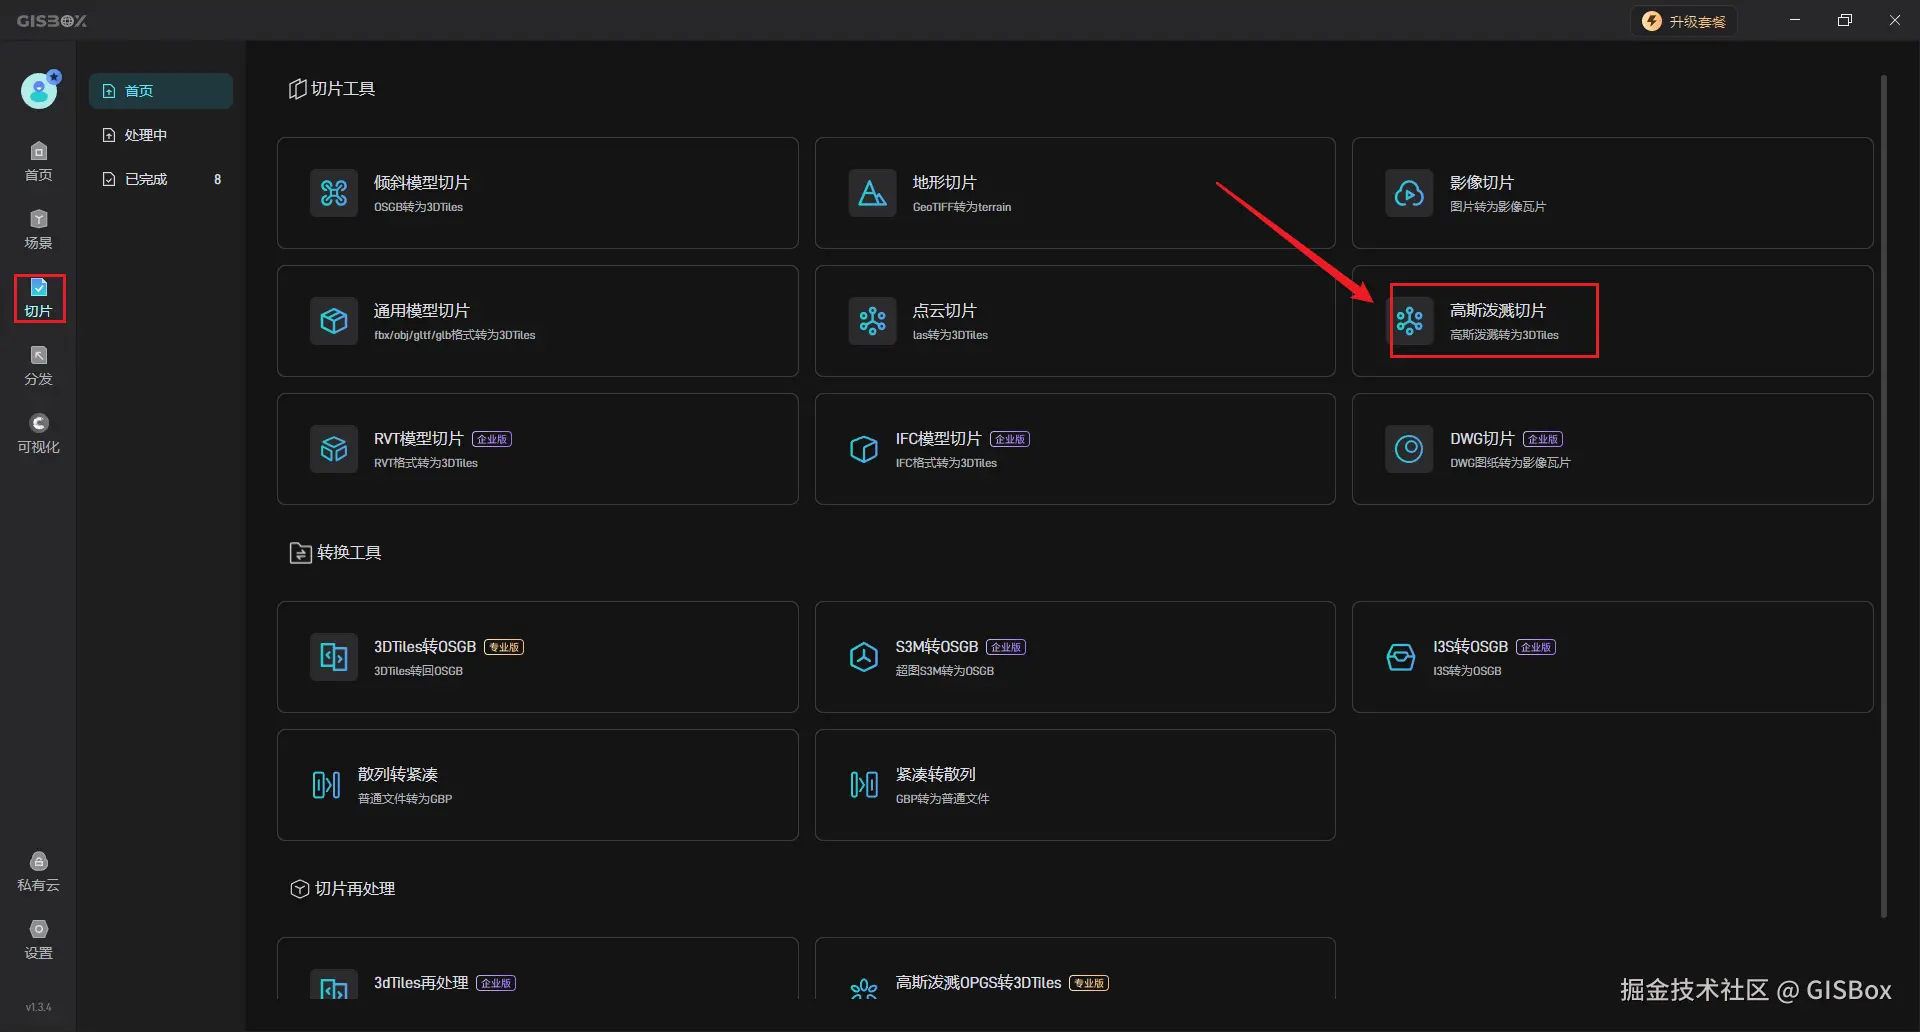Open the I3S转OSGB converter title
This screenshot has height=1032, width=1920.
(x=1470, y=647)
